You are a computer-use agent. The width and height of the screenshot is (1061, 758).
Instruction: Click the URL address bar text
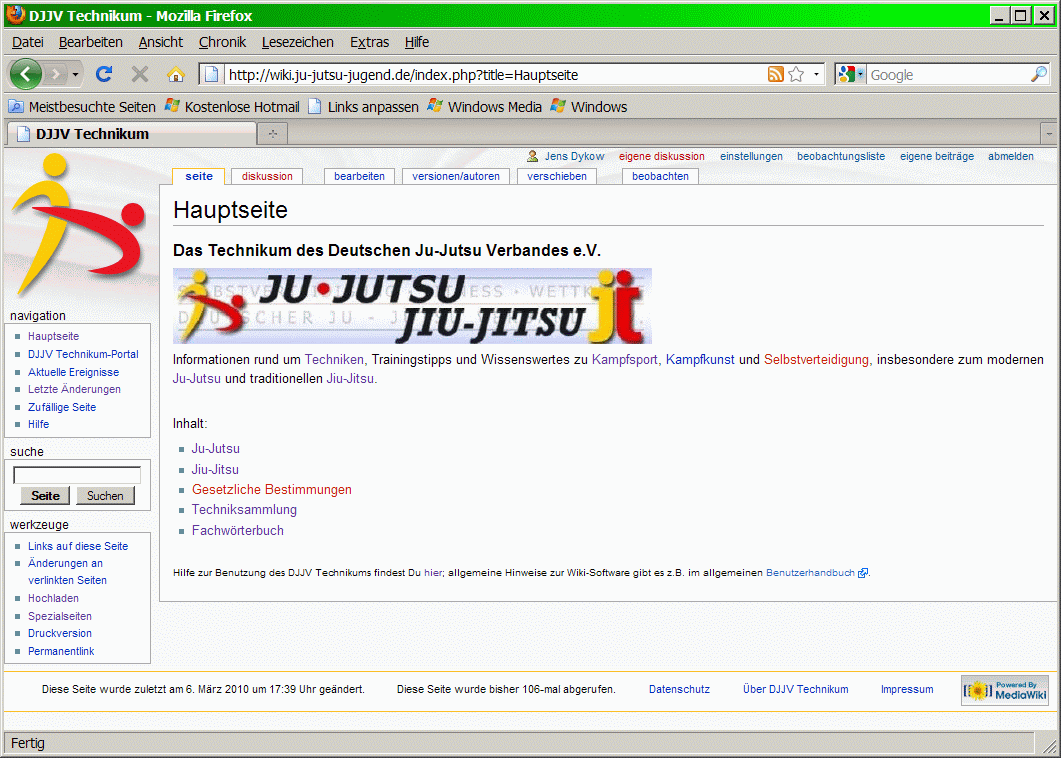(403, 74)
